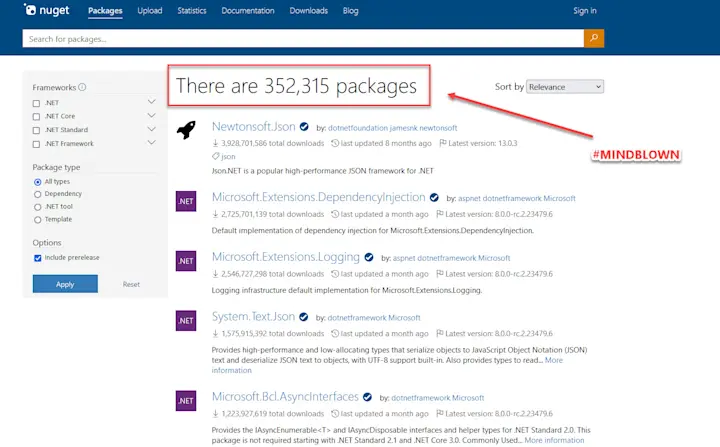Open Microsoft.Extensions.DependencyInjection package page
The image size is (720, 447).
[319, 197]
